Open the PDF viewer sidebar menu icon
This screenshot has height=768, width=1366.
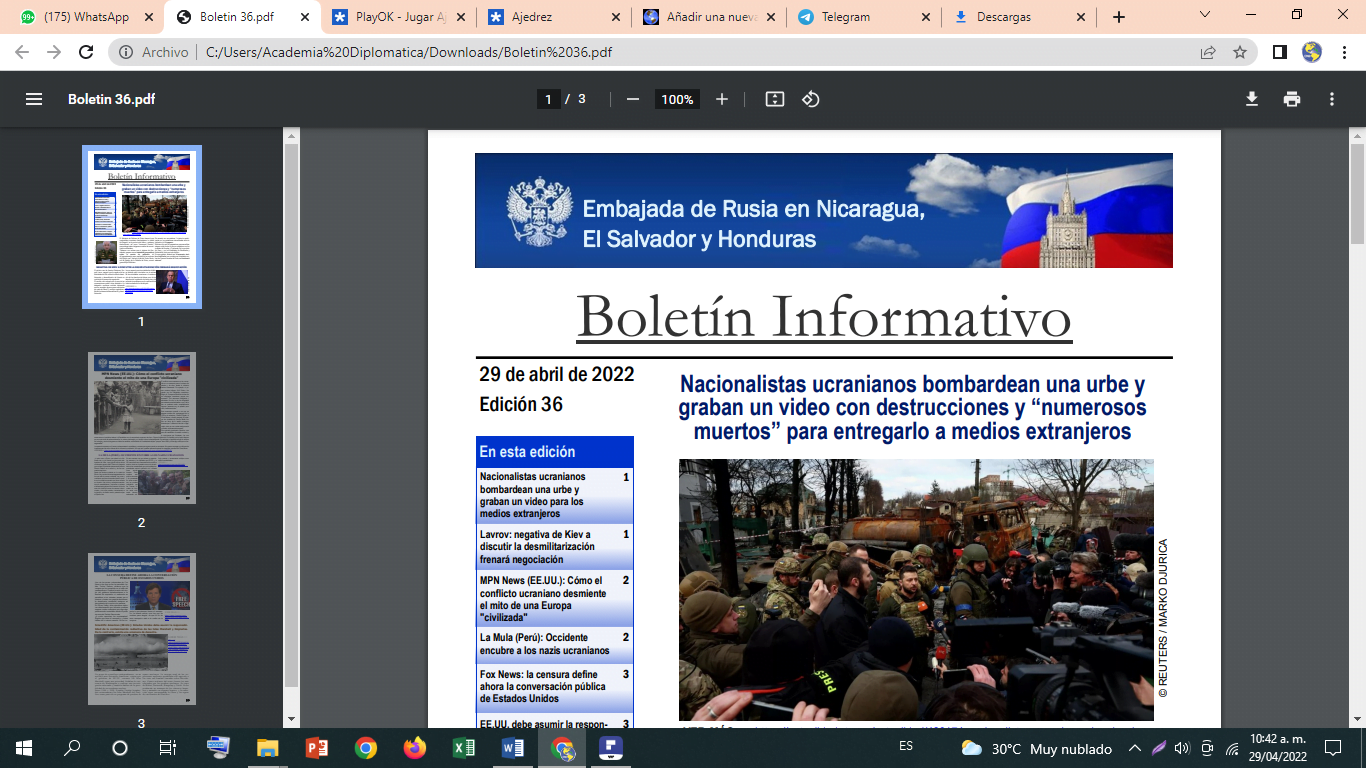coord(34,99)
